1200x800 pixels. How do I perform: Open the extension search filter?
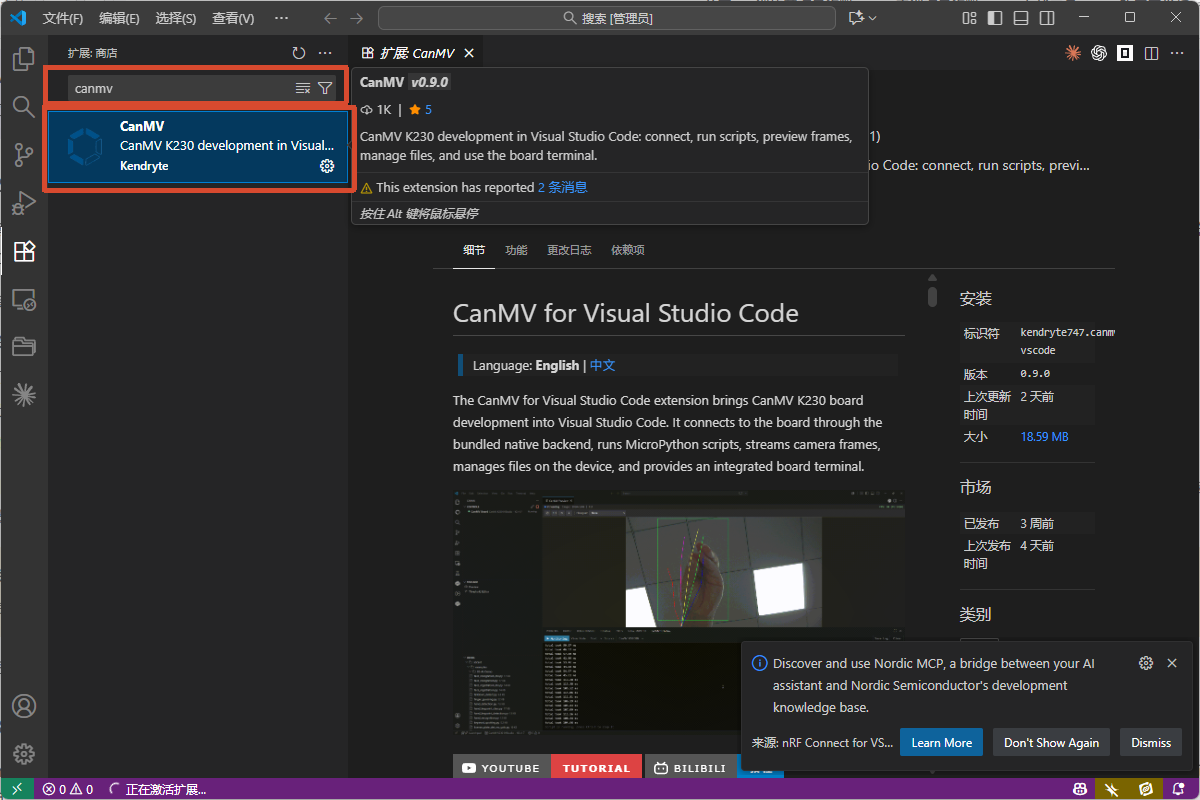click(325, 88)
